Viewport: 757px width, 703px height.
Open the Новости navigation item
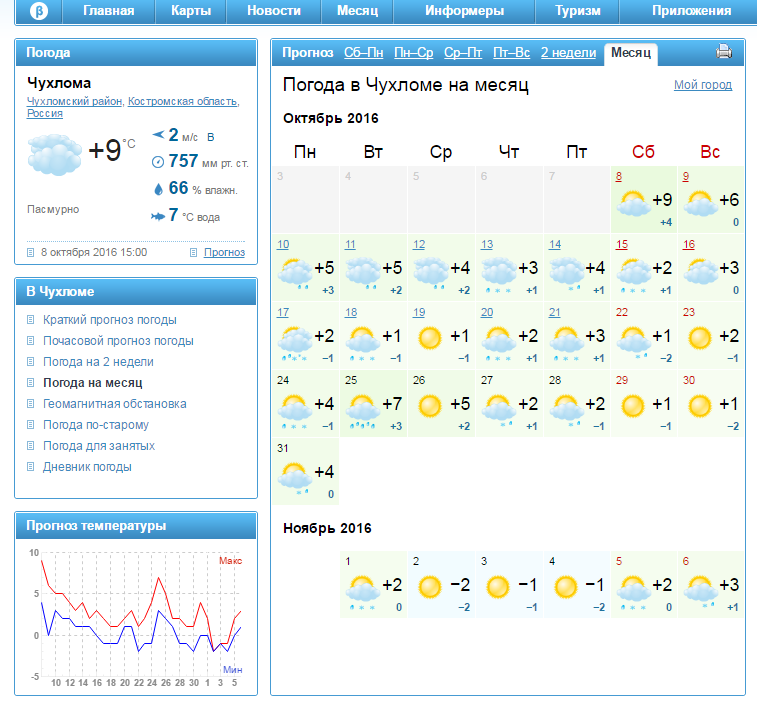273,11
